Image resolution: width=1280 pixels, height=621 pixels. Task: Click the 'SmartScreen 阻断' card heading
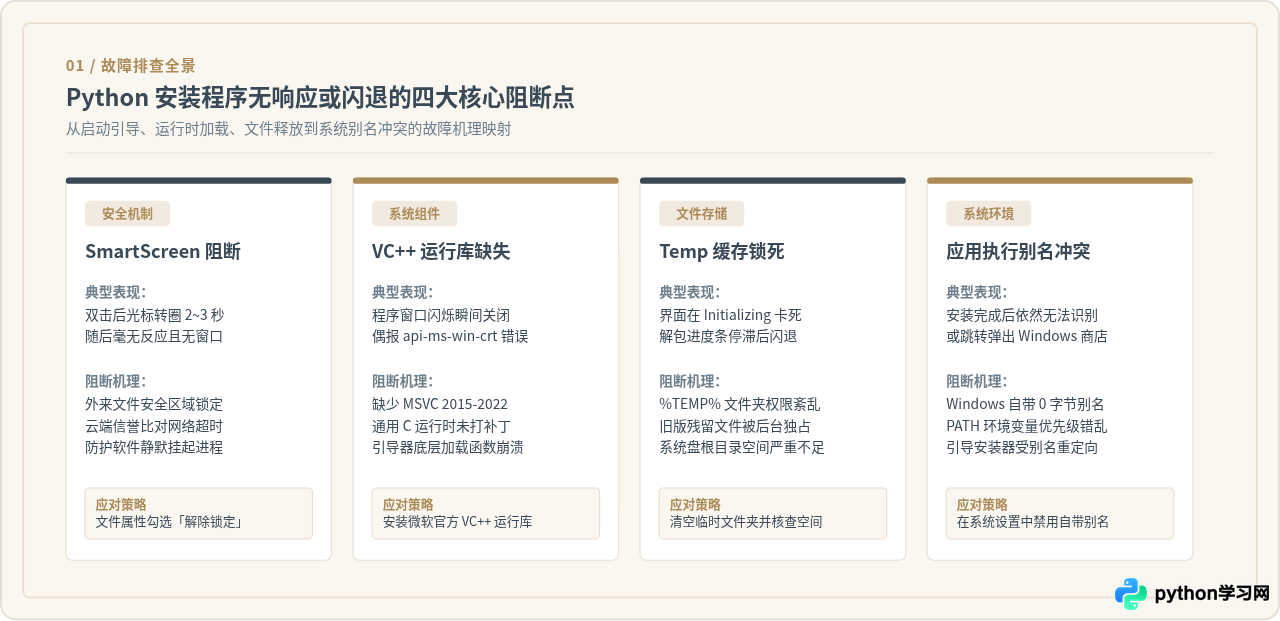click(163, 251)
